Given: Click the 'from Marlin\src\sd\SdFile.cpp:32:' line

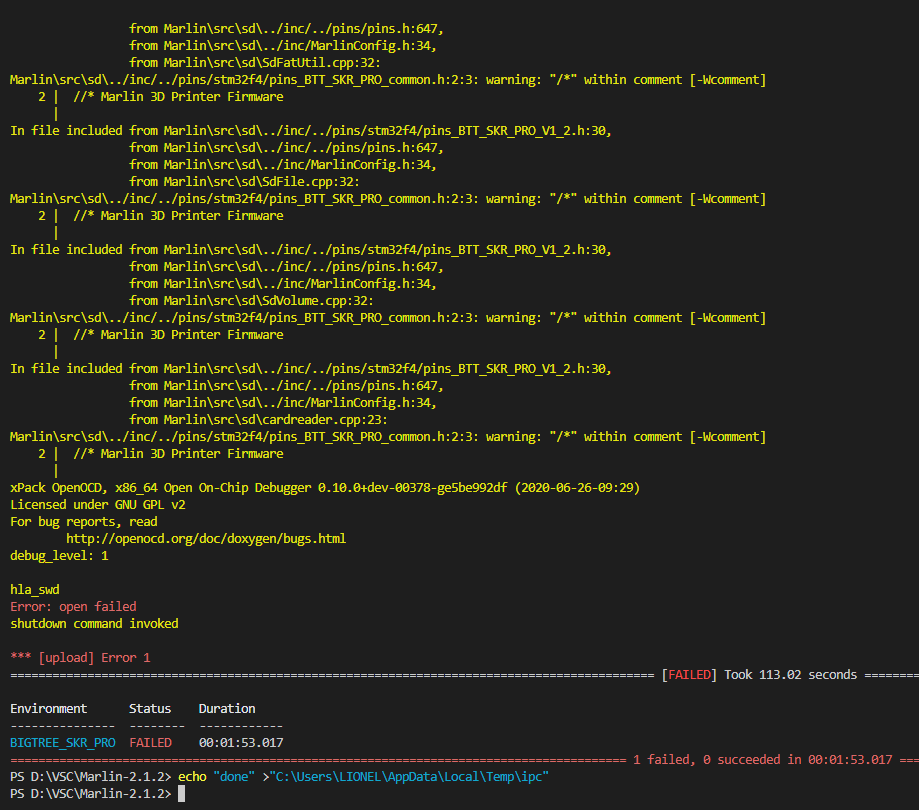Looking at the screenshot, I should coord(244,182).
